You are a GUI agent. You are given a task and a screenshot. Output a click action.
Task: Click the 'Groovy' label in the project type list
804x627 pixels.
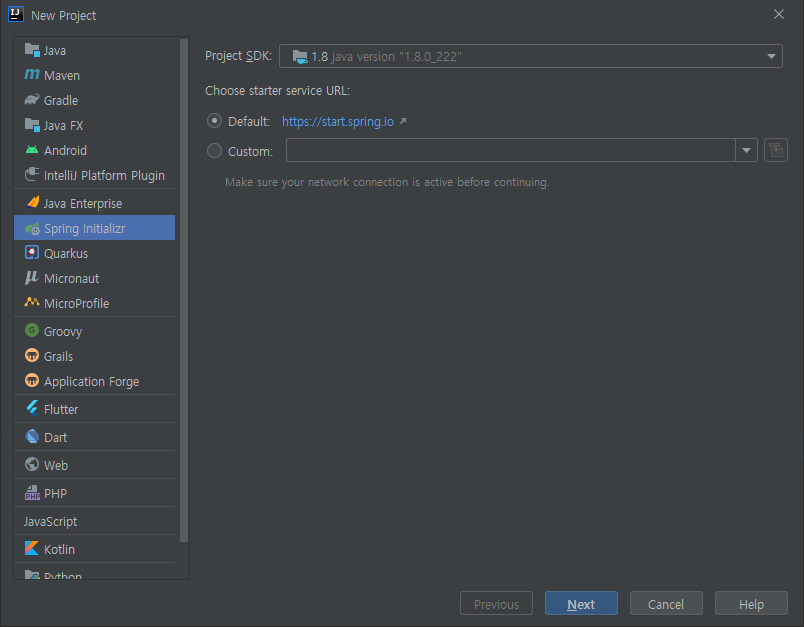click(x=63, y=332)
